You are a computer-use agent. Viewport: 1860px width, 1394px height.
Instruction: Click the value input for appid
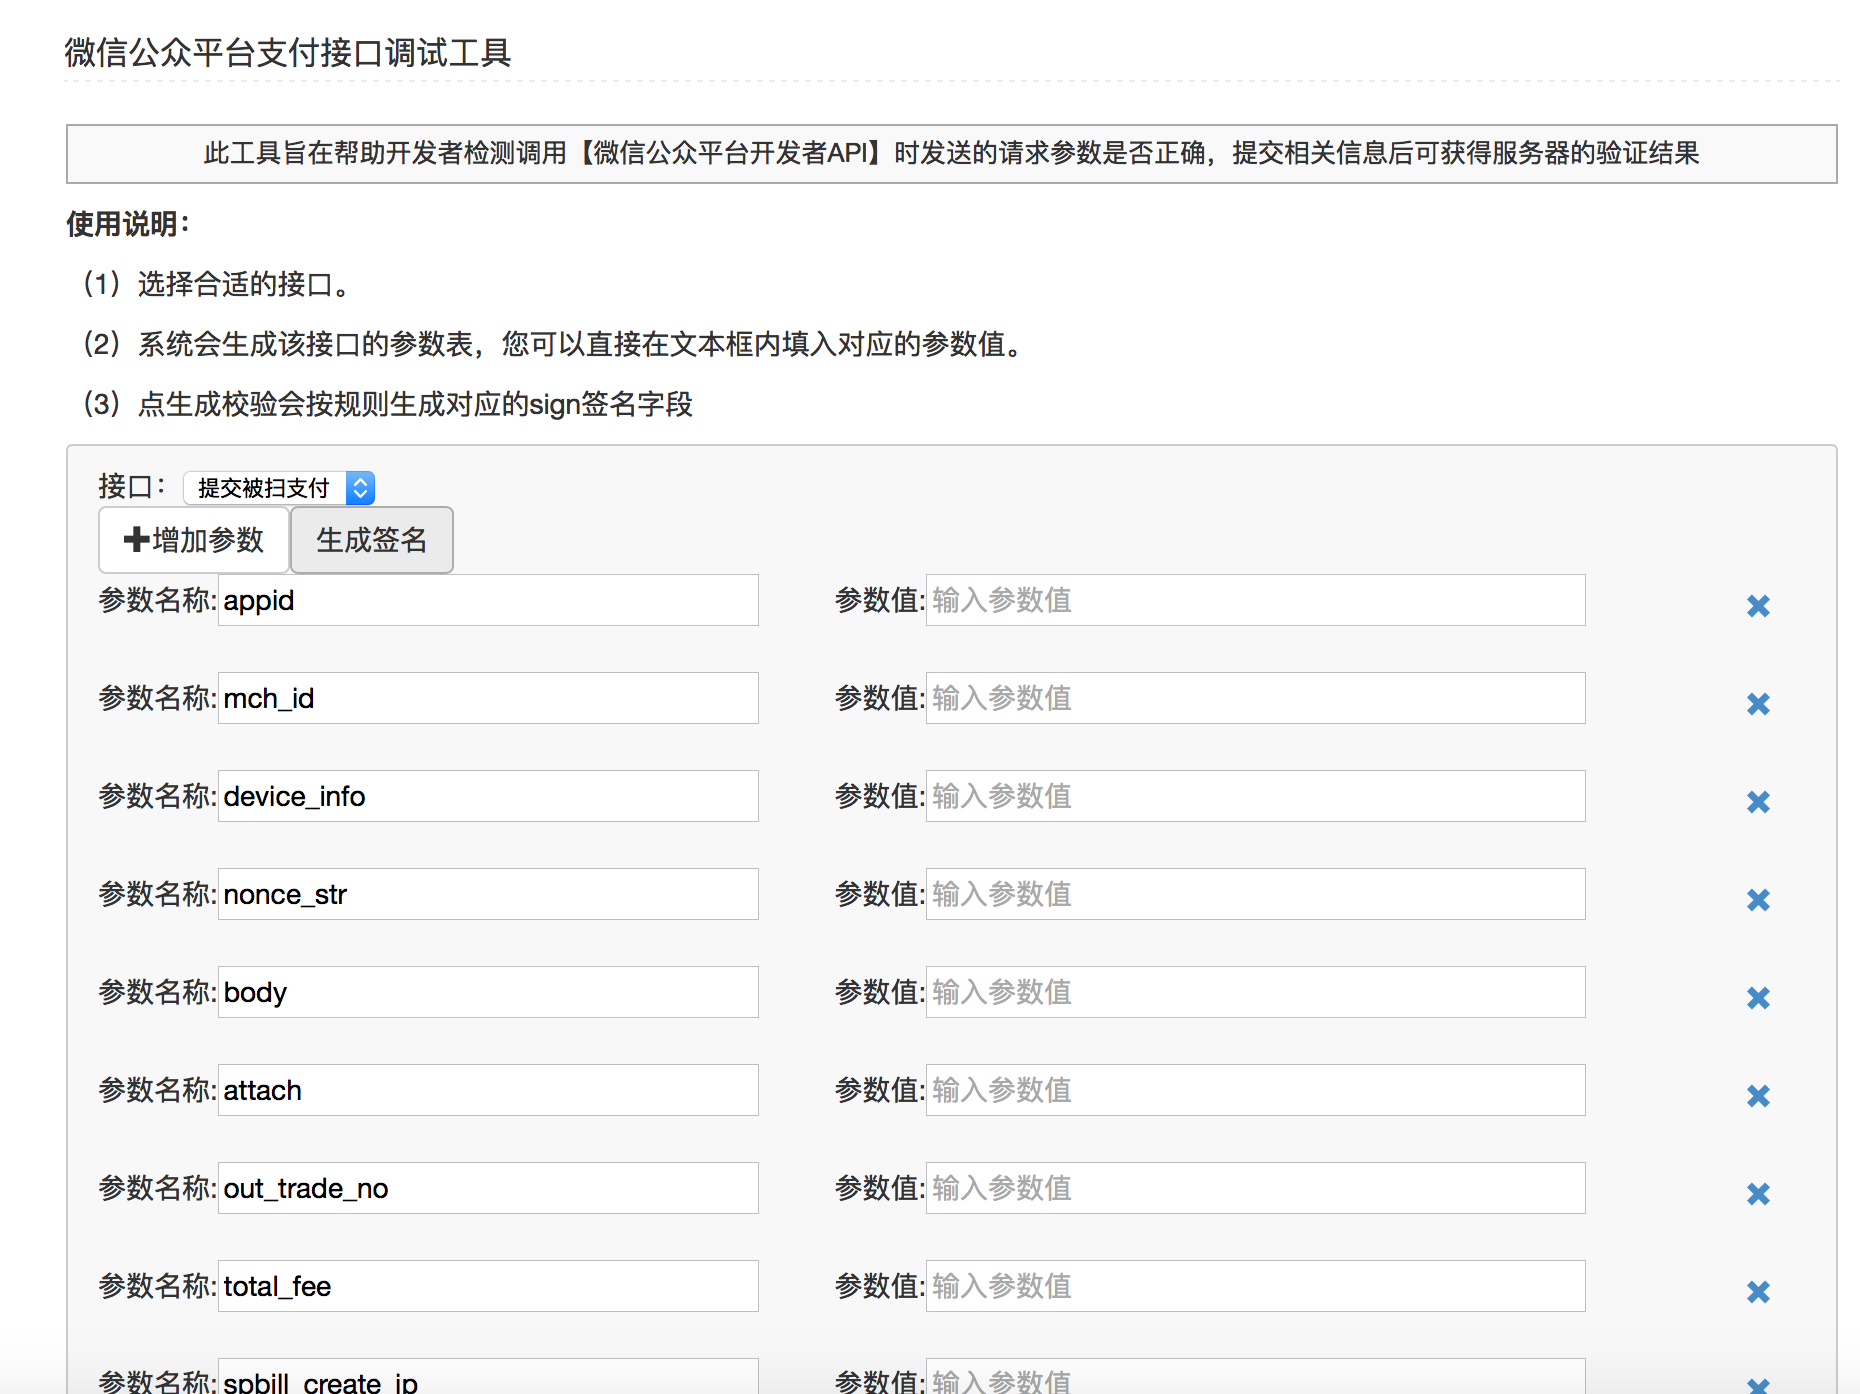point(1256,600)
